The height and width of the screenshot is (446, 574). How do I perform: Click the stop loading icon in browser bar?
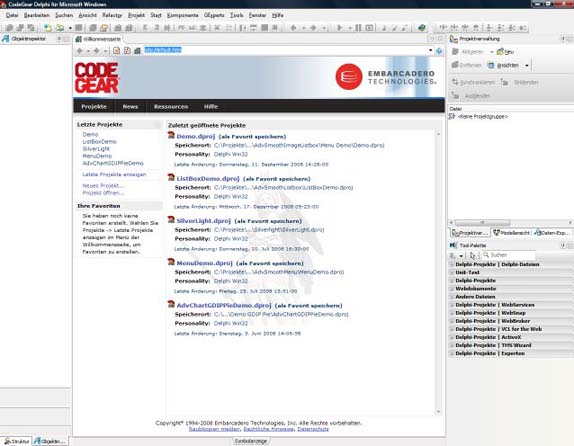click(x=116, y=51)
